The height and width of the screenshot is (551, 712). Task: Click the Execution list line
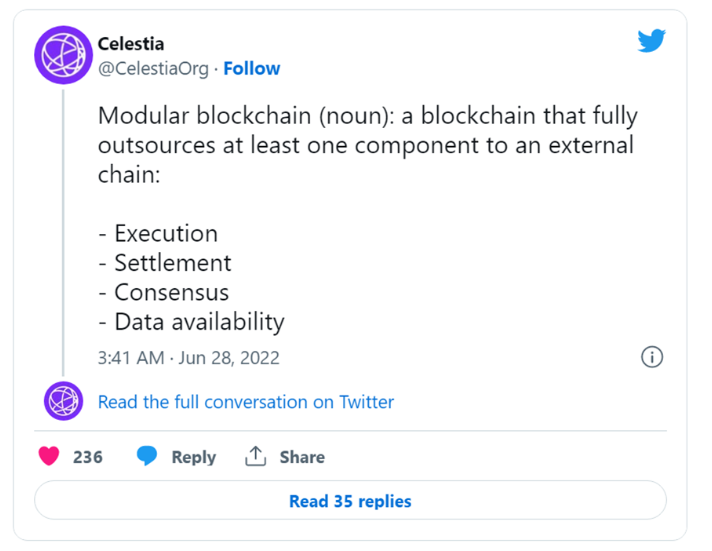[158, 233]
